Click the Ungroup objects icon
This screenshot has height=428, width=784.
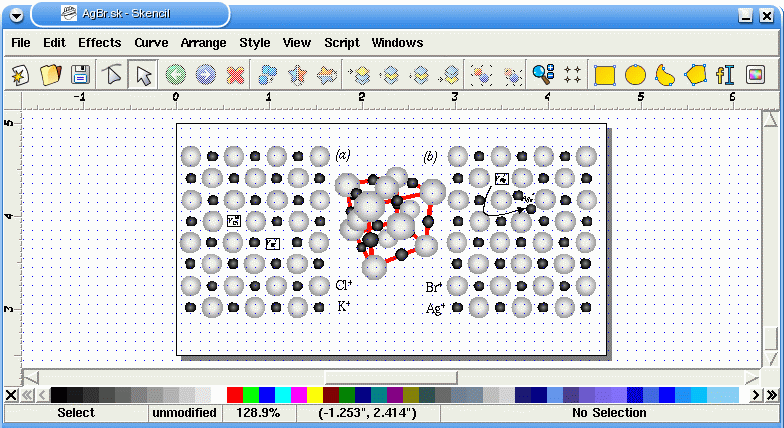tap(512, 75)
